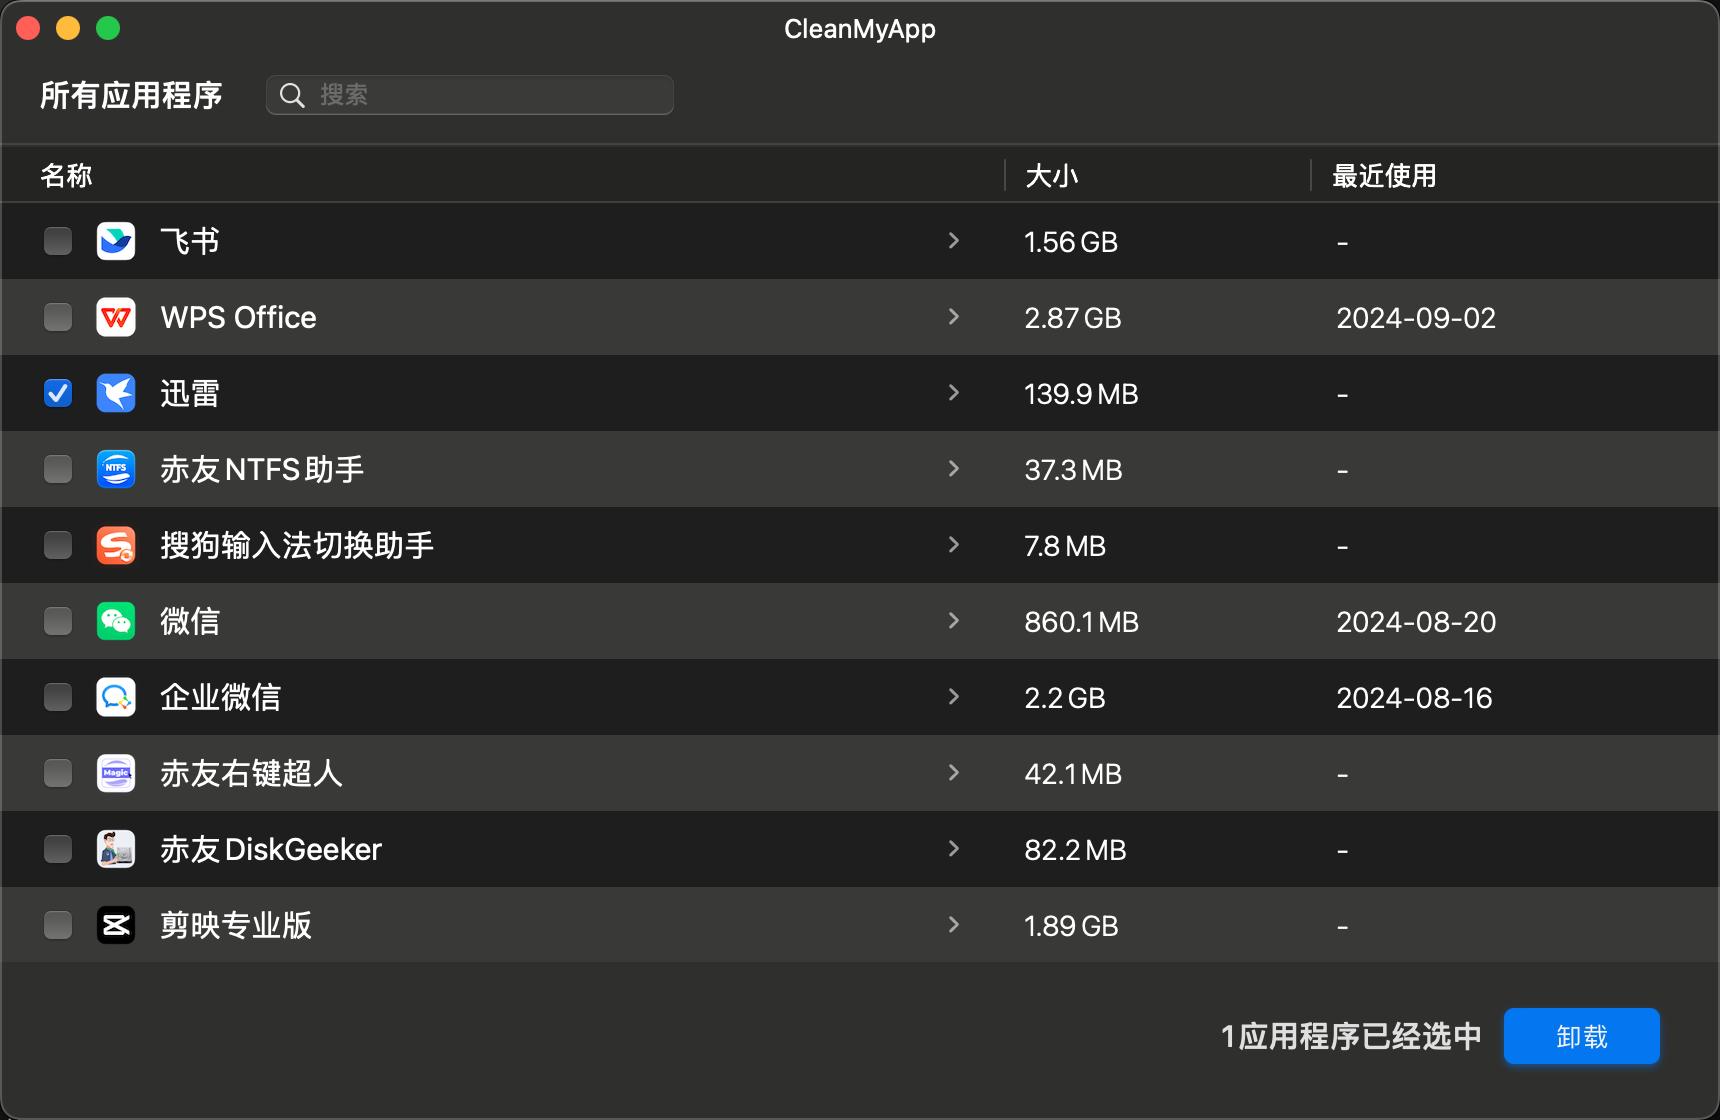Click the 7.8 MB size value
Viewport: 1720px width, 1120px height.
coord(1065,546)
